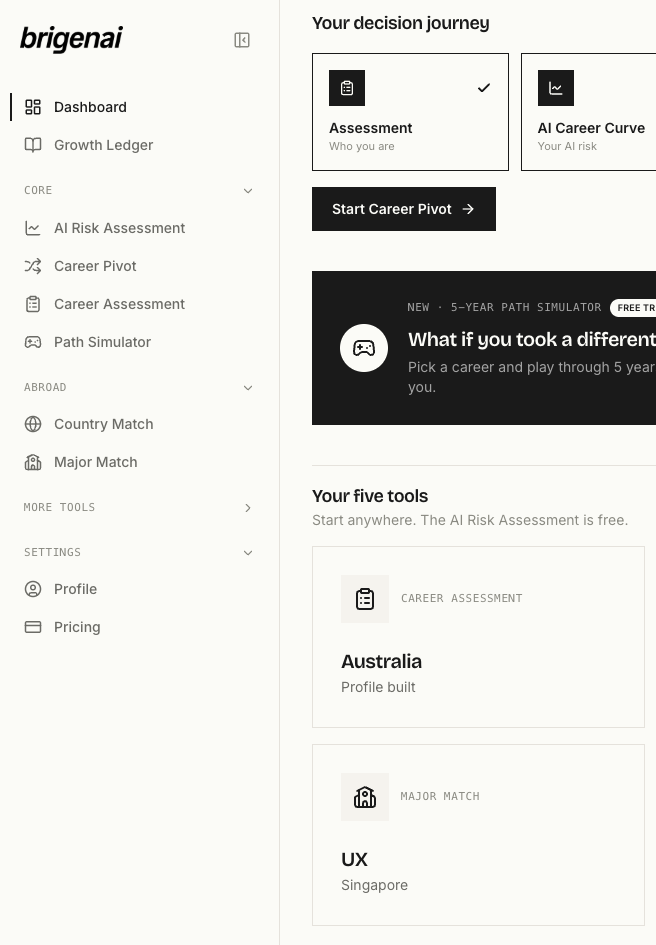Open the Assessment journey card
Screen dimensions: 656x945
point(410,112)
